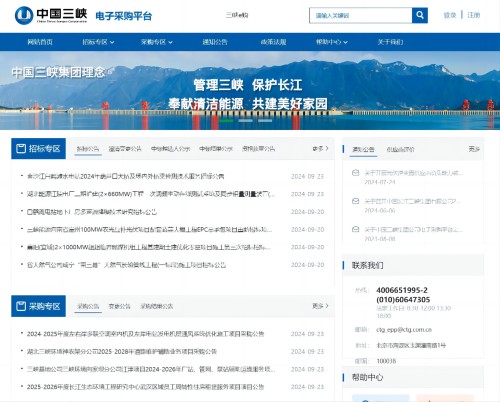The image size is (500, 402).
Task: Open the tender notice mentioning 100MW EPC
Action: [150, 229]
